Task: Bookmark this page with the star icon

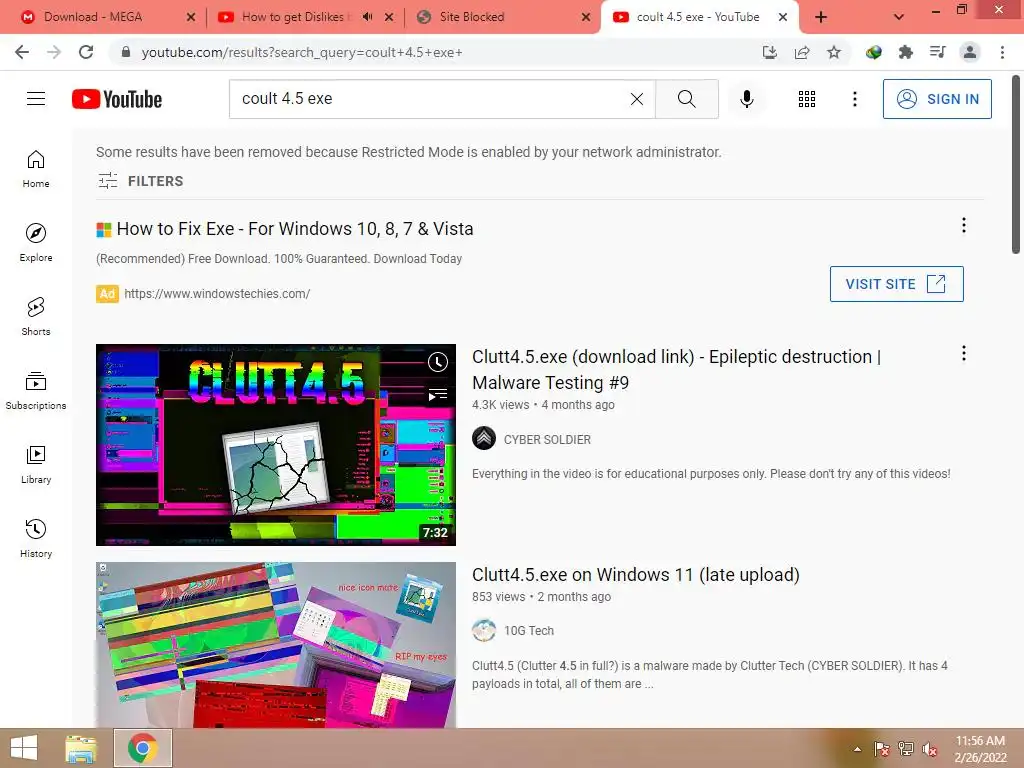Action: pos(834,52)
